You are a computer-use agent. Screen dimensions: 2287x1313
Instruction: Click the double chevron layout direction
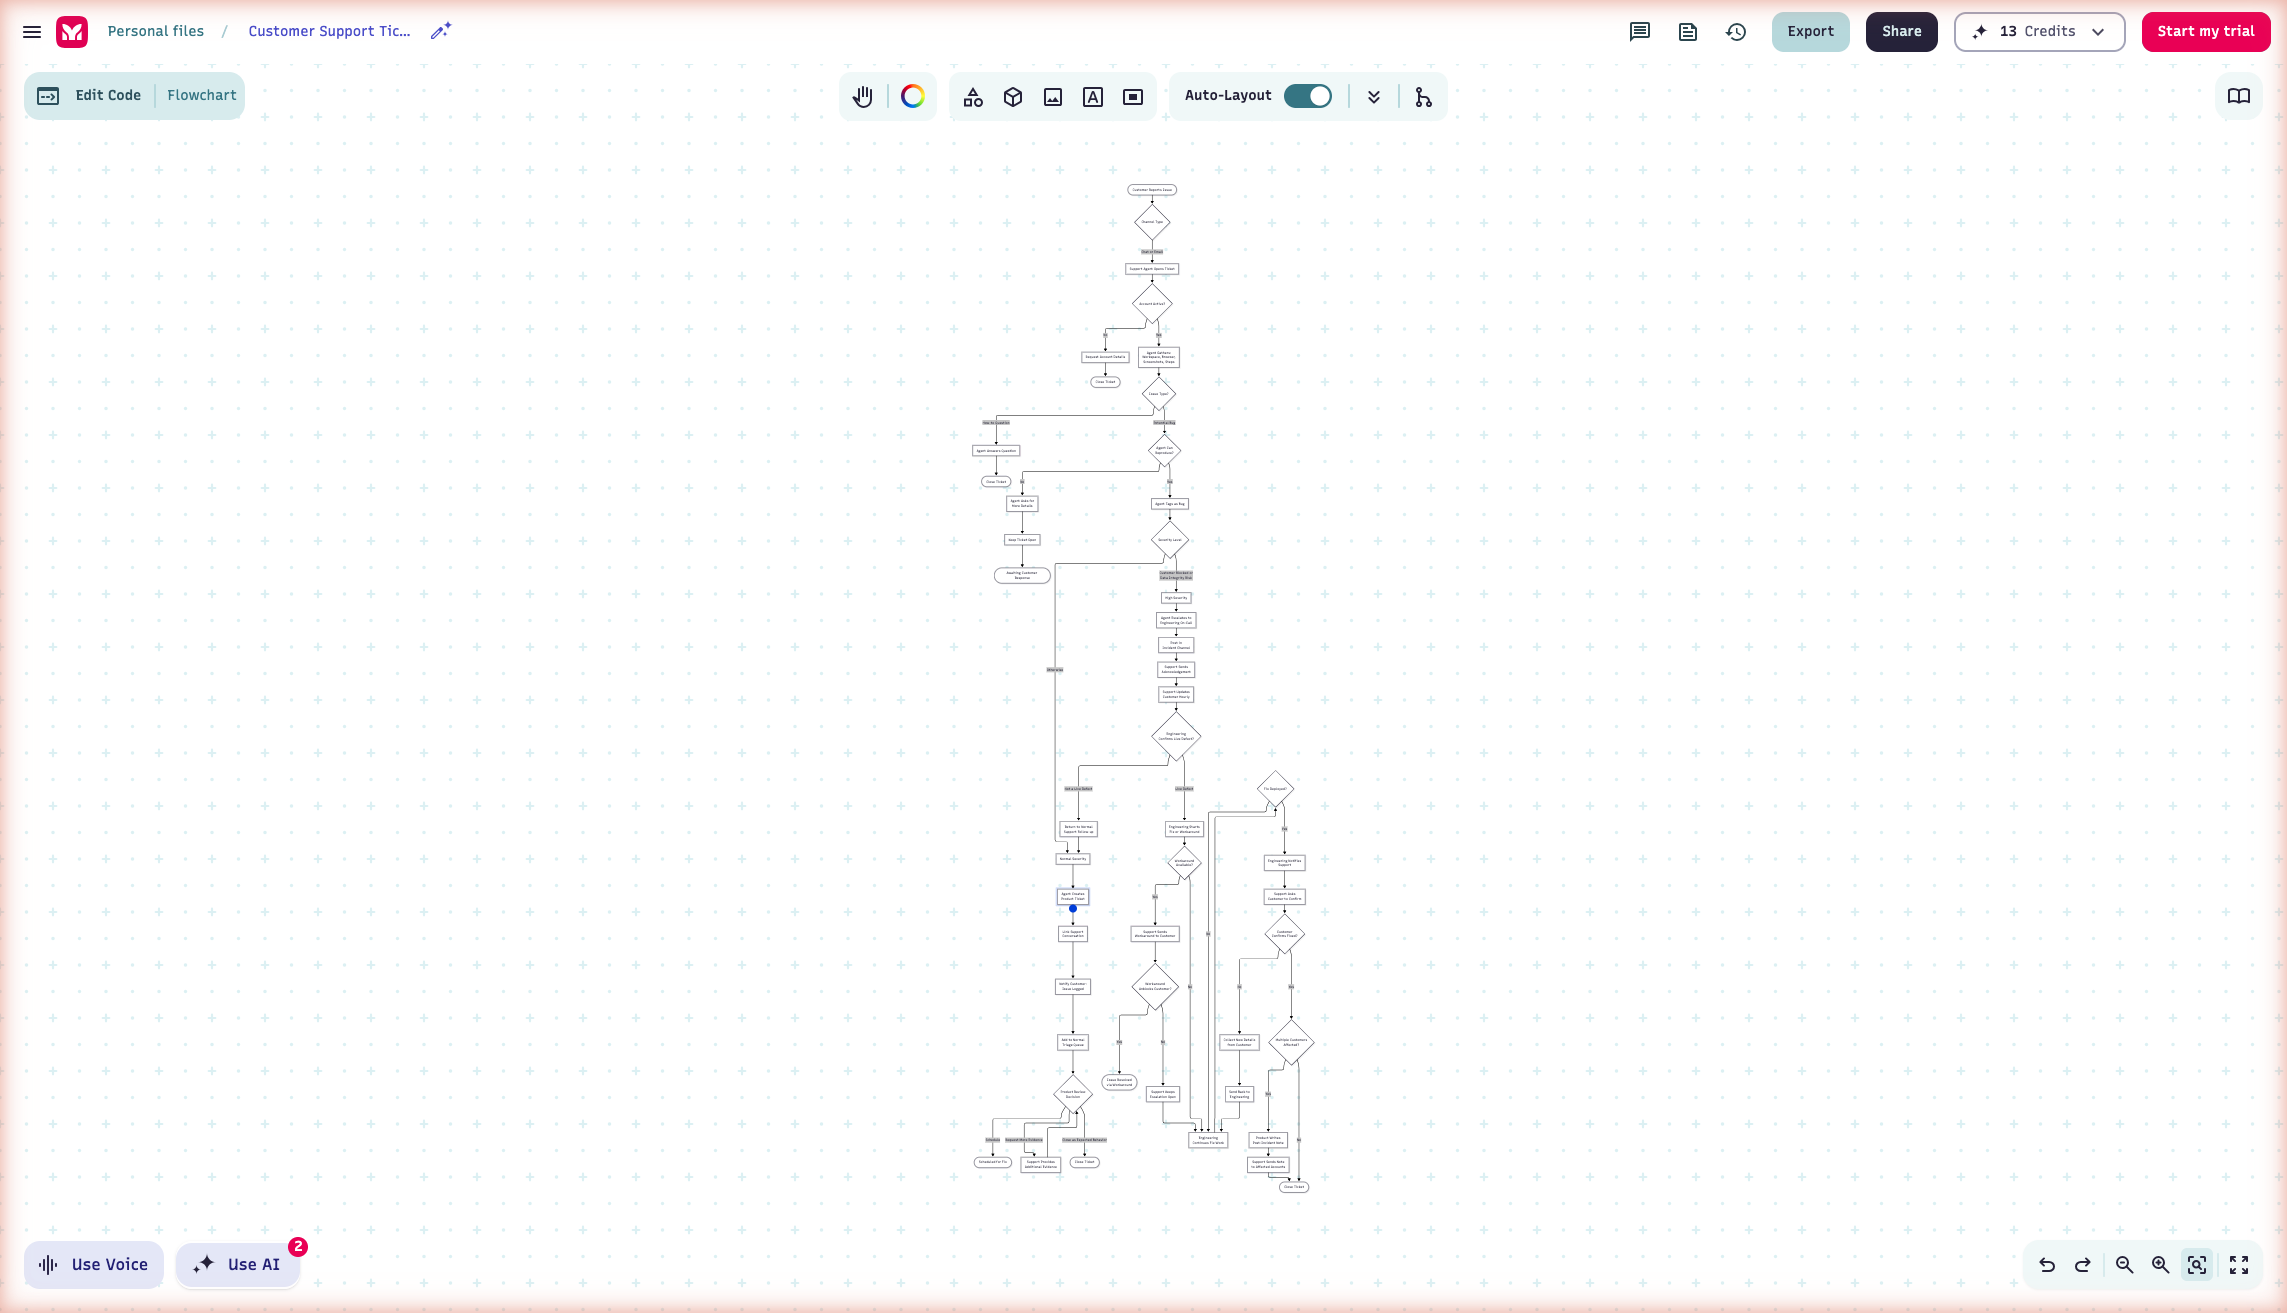(1374, 97)
